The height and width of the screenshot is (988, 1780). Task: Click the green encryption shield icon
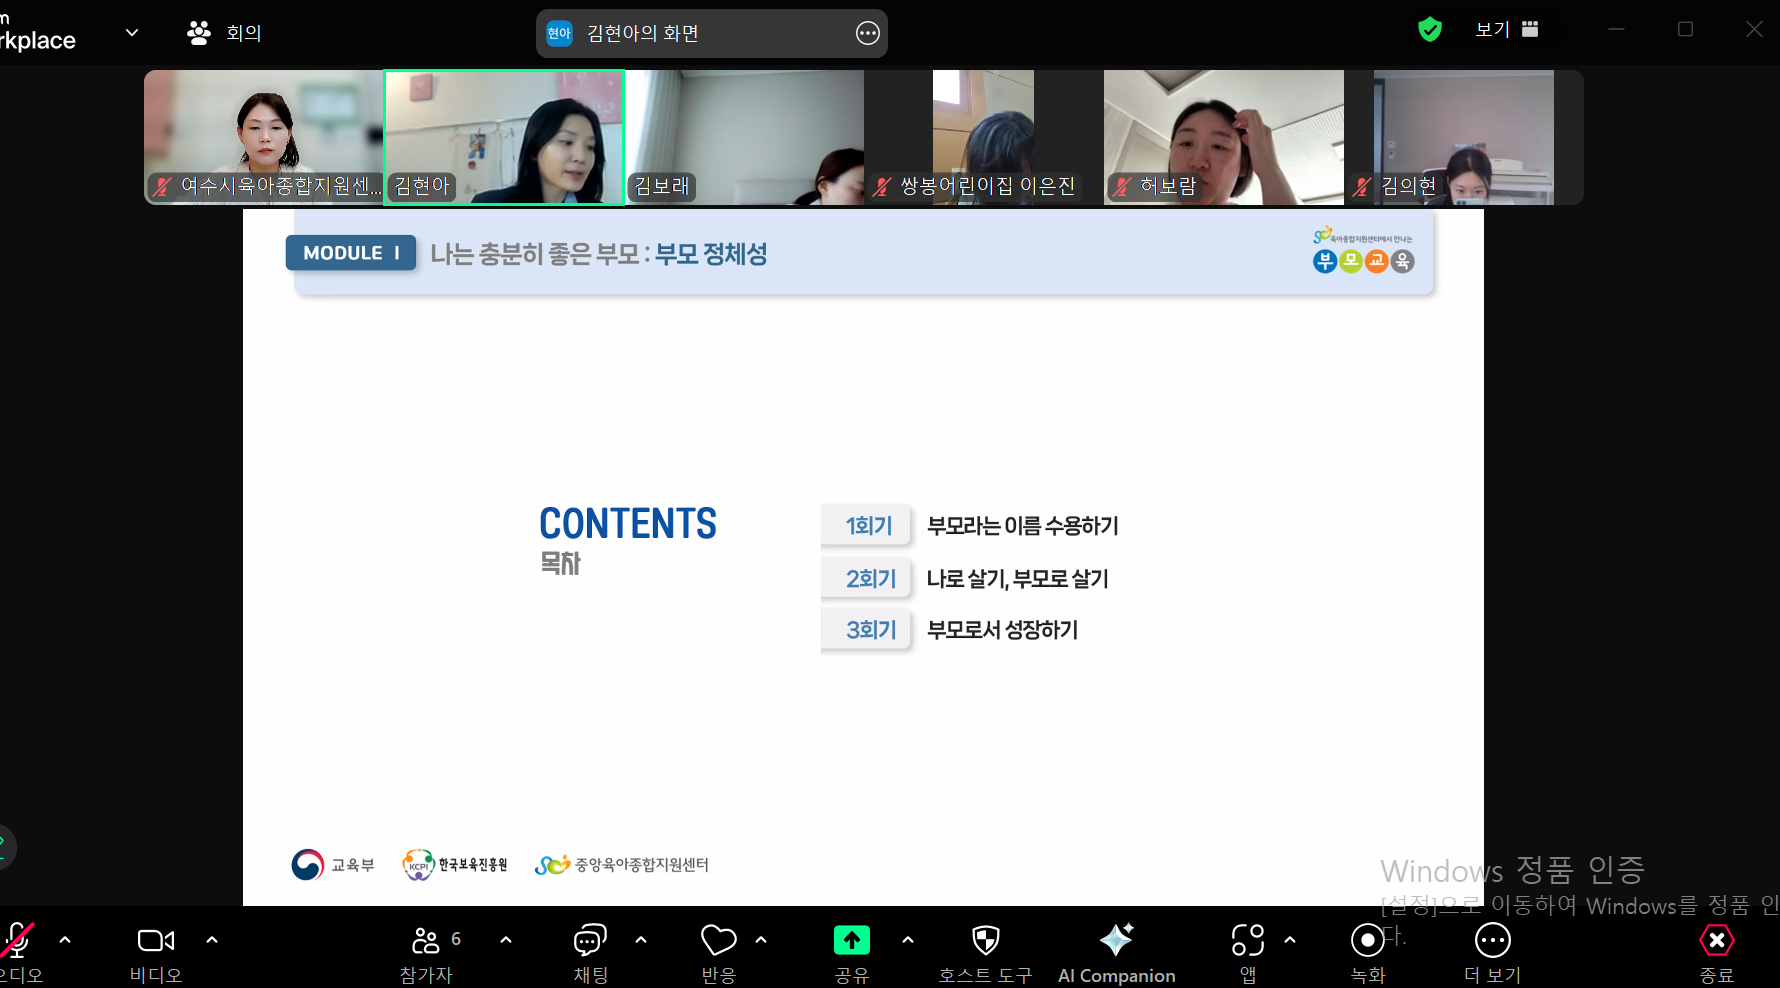[x=1430, y=30]
